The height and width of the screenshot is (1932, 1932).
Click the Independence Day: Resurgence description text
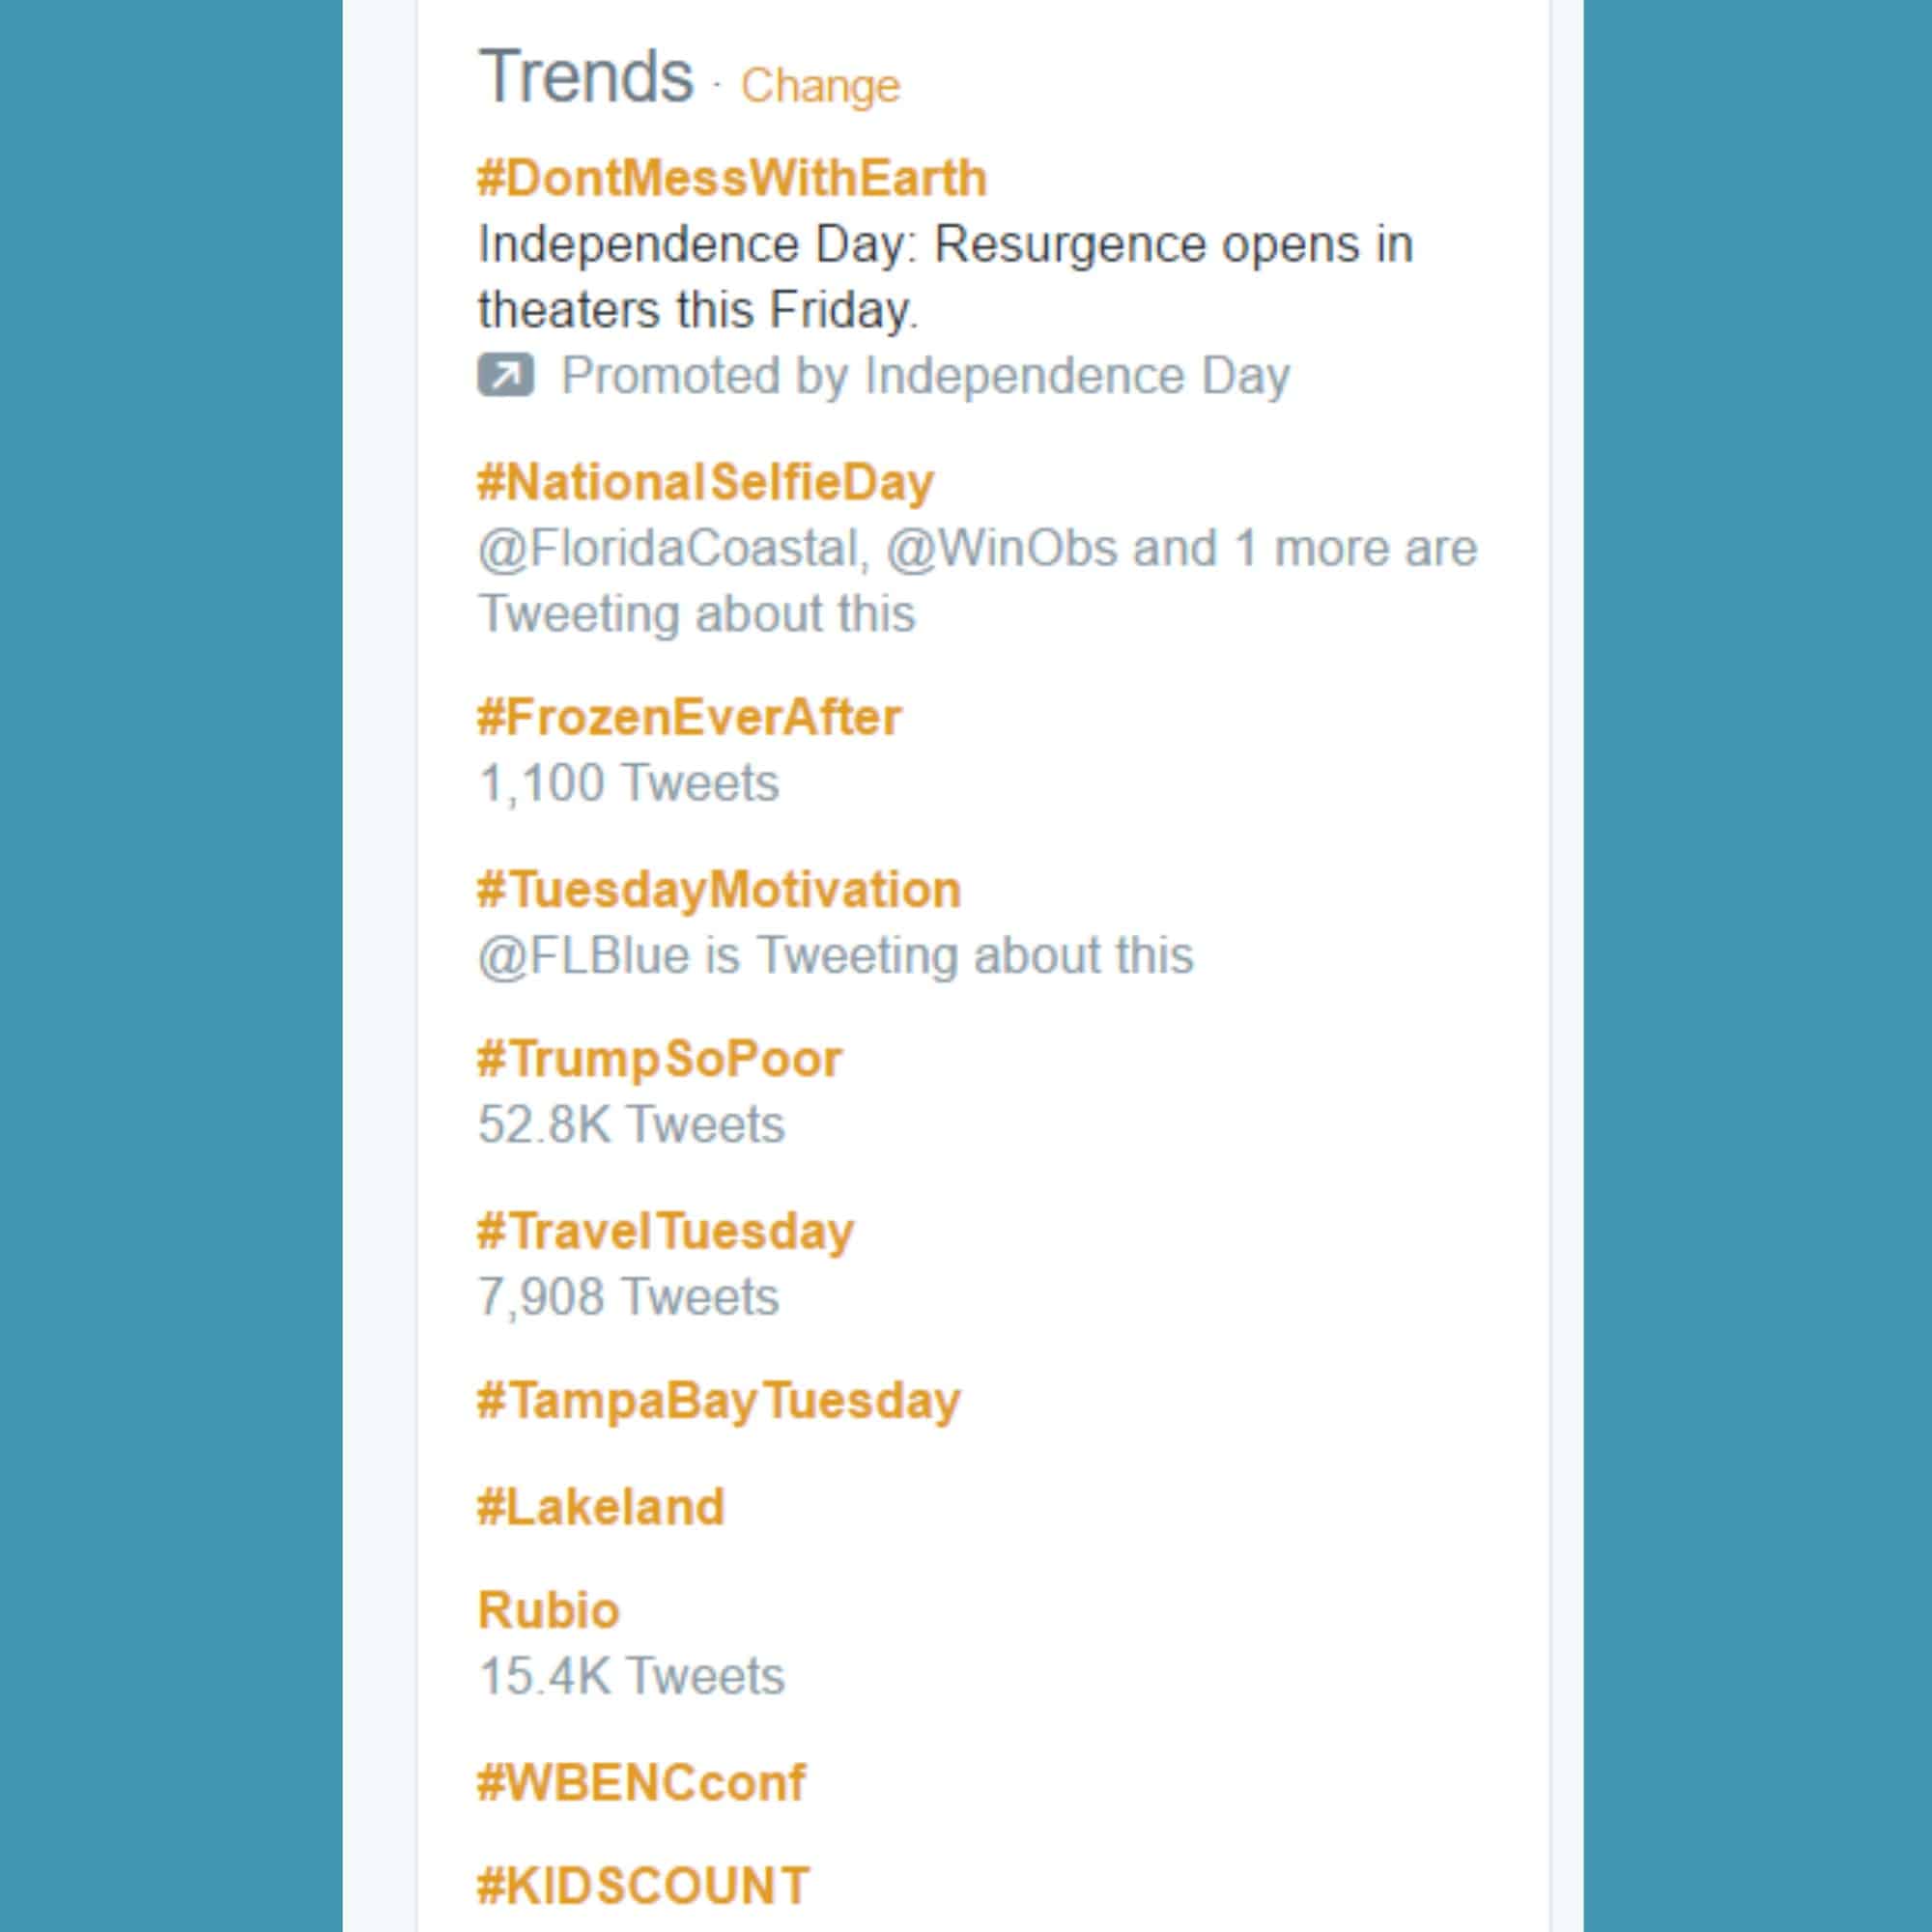click(x=945, y=277)
